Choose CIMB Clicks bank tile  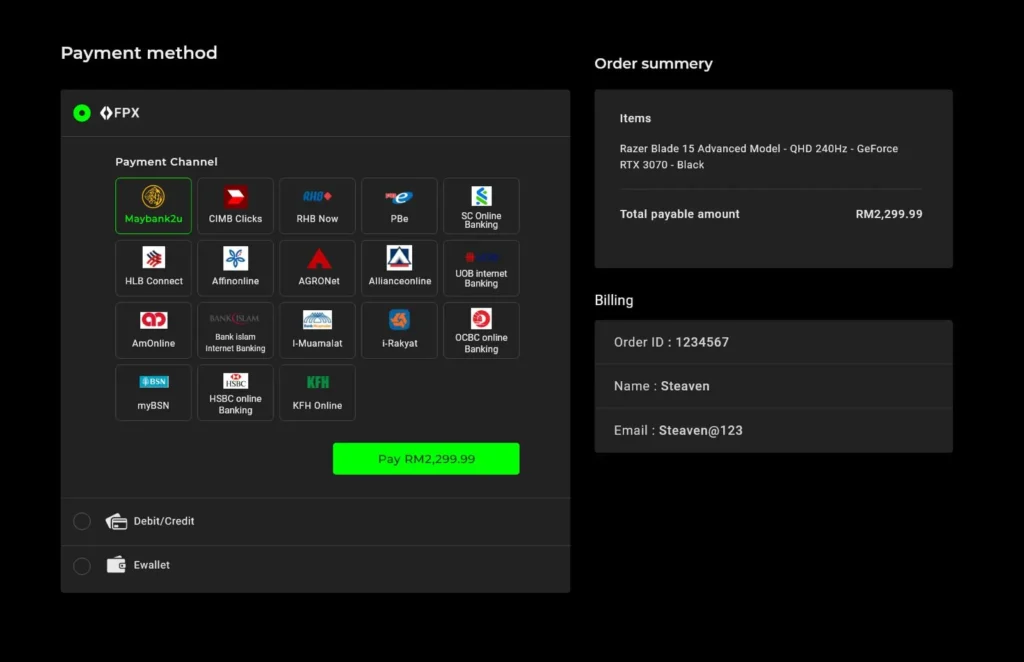click(x=235, y=206)
